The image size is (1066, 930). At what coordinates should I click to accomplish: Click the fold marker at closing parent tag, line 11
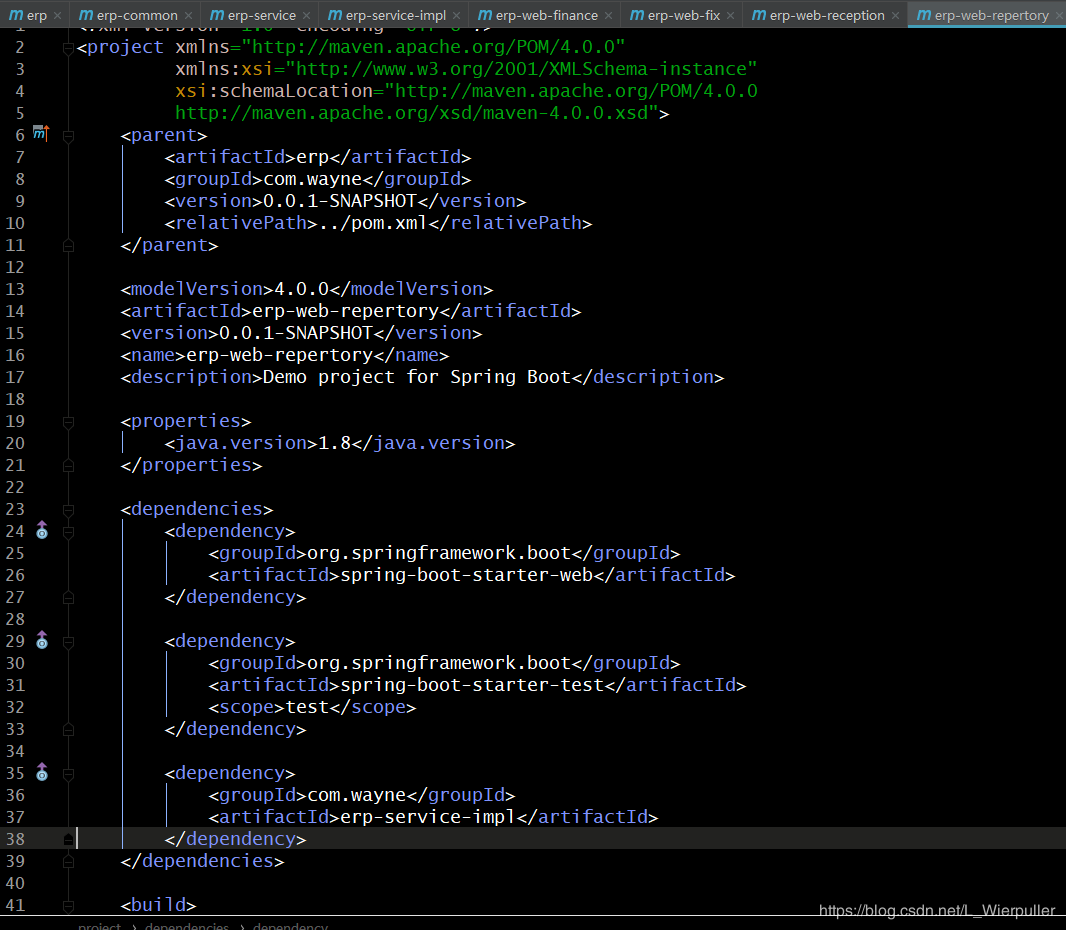point(68,245)
